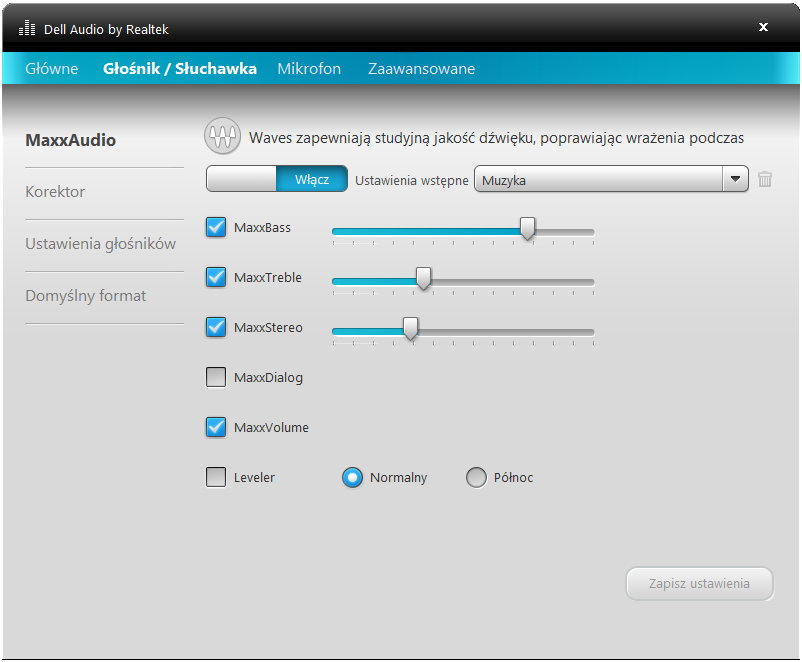Image resolution: width=802 pixels, height=662 pixels.
Task: Enable the MaxxDialog checkbox
Action: click(x=216, y=377)
